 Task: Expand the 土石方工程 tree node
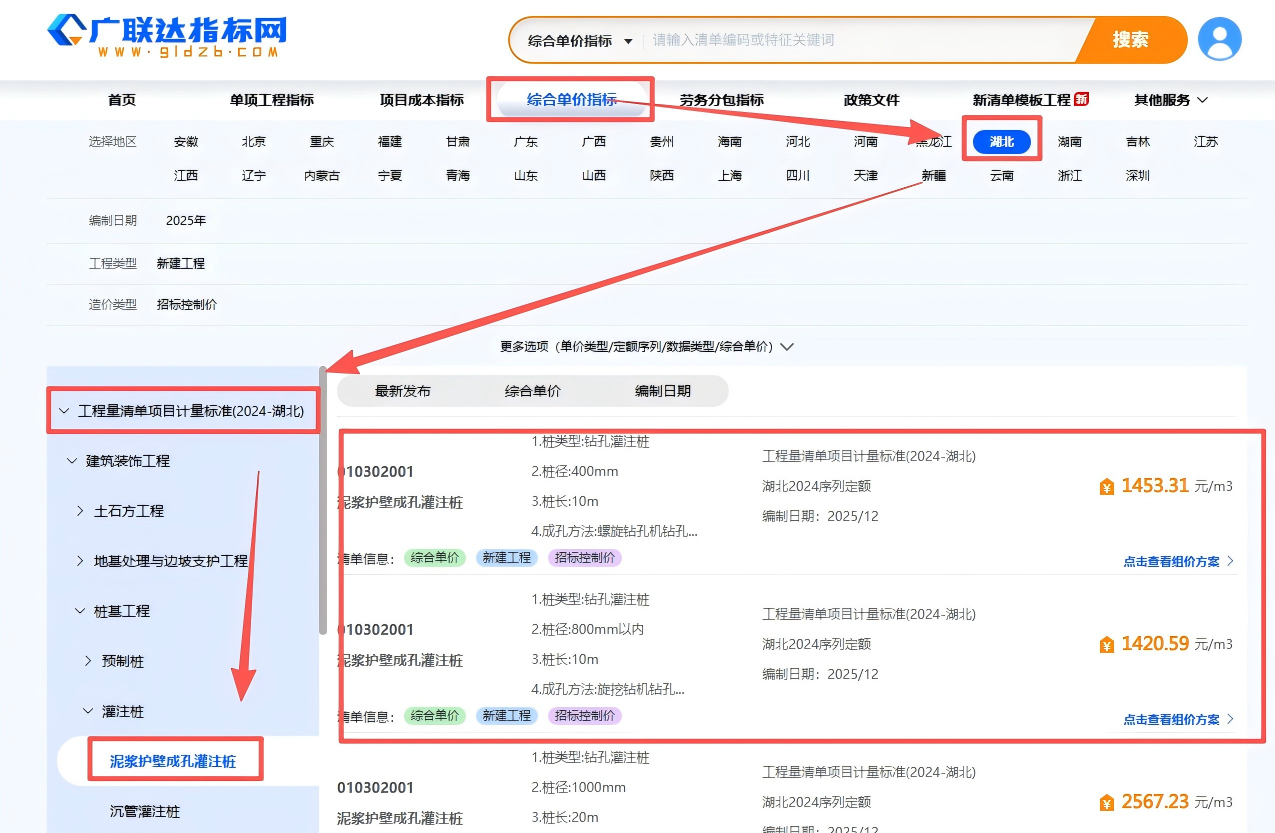[x=80, y=511]
